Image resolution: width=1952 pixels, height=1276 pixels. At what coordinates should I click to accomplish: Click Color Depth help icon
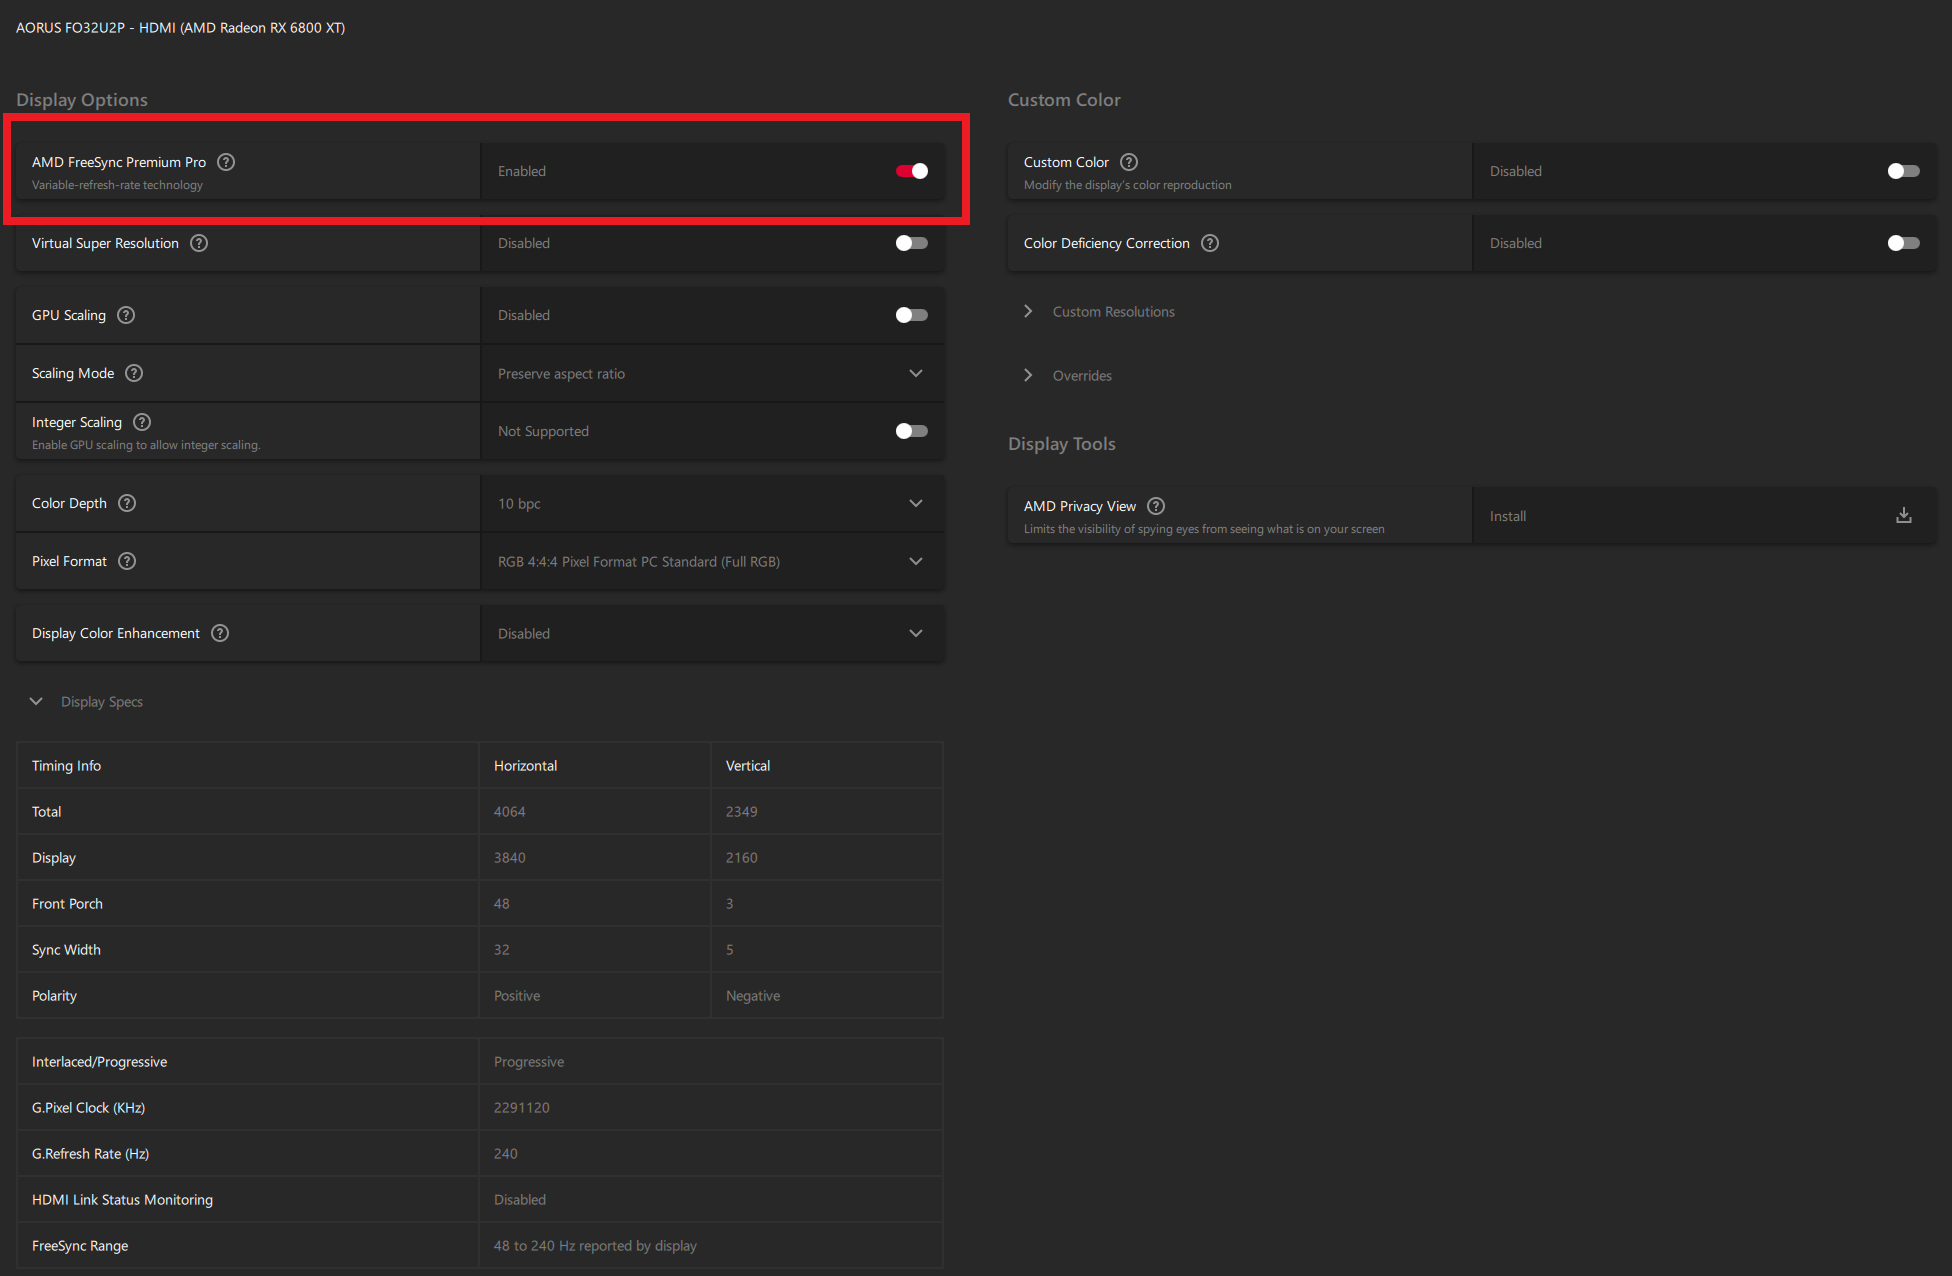click(x=127, y=503)
